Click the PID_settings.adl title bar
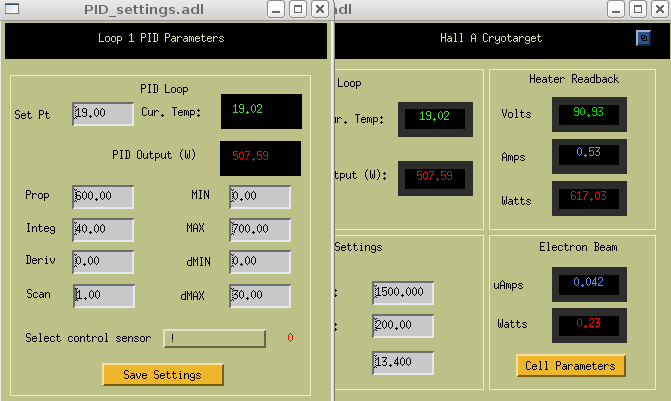 pyautogui.click(x=144, y=9)
